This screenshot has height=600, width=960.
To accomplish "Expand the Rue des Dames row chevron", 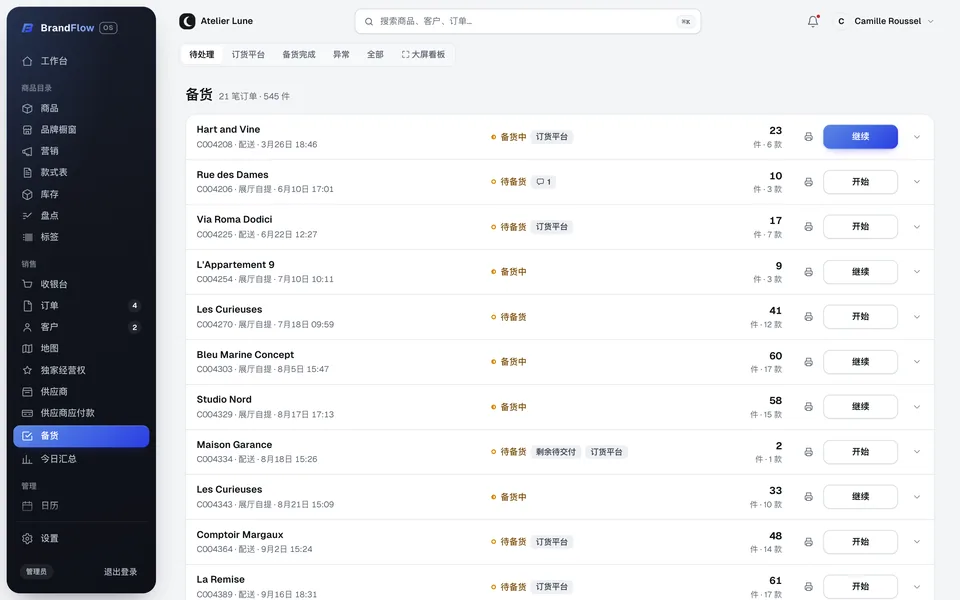I will click(x=917, y=182).
